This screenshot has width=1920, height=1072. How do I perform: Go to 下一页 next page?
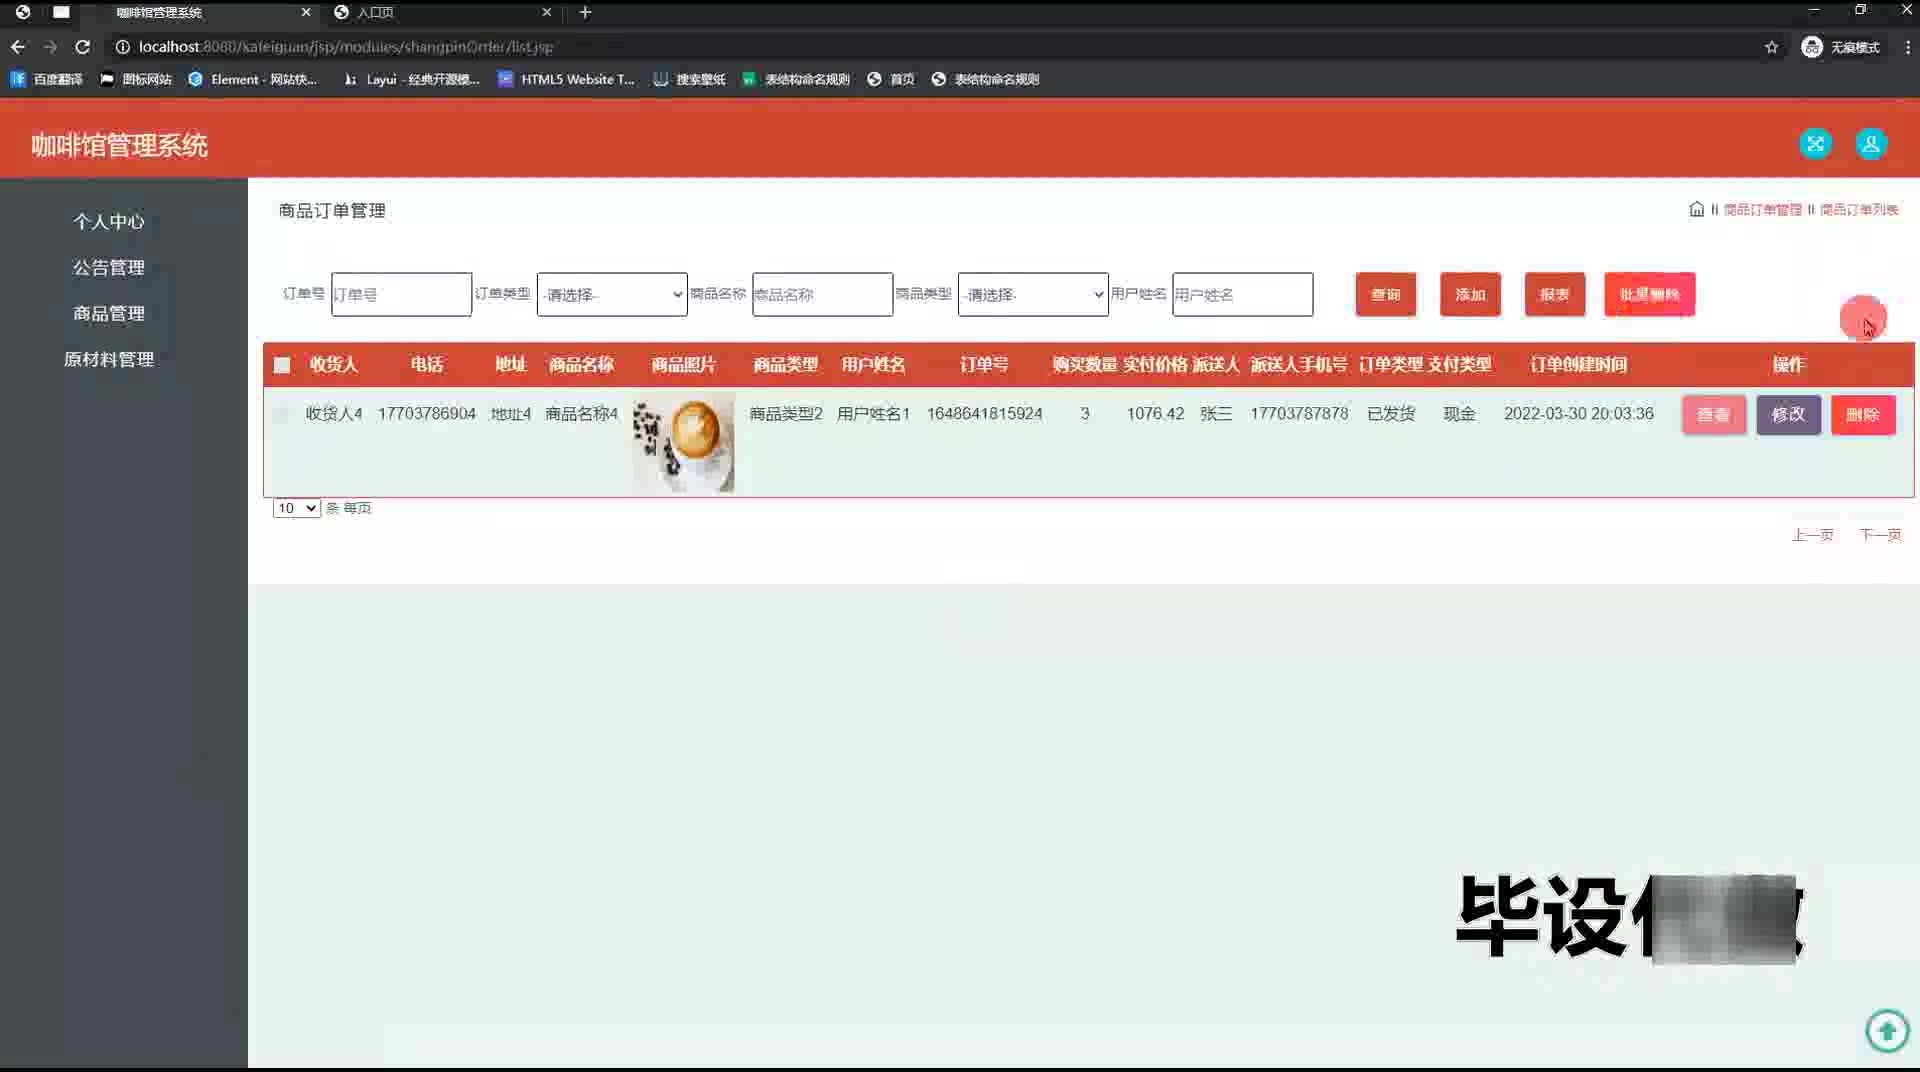(x=1880, y=535)
